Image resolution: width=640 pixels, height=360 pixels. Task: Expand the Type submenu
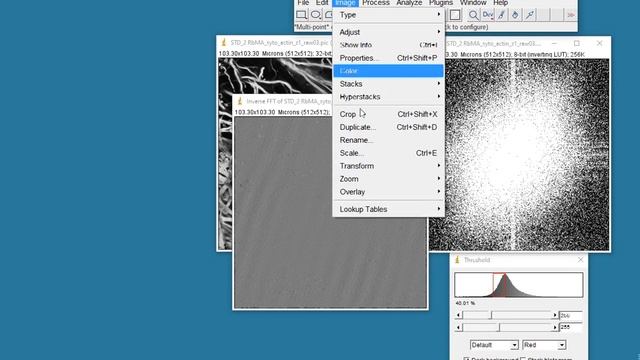pyautogui.click(x=388, y=15)
